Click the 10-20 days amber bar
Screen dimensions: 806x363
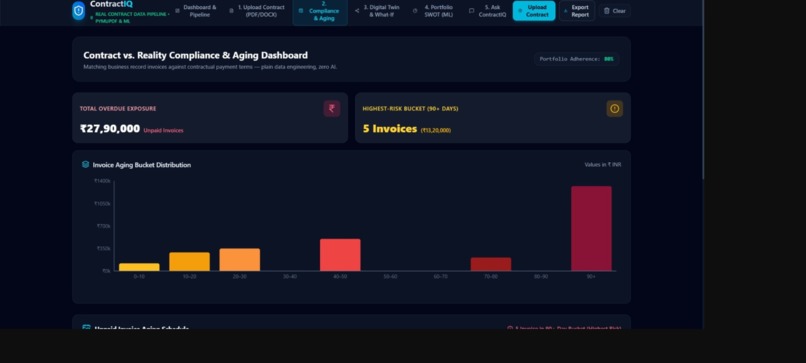(x=189, y=262)
